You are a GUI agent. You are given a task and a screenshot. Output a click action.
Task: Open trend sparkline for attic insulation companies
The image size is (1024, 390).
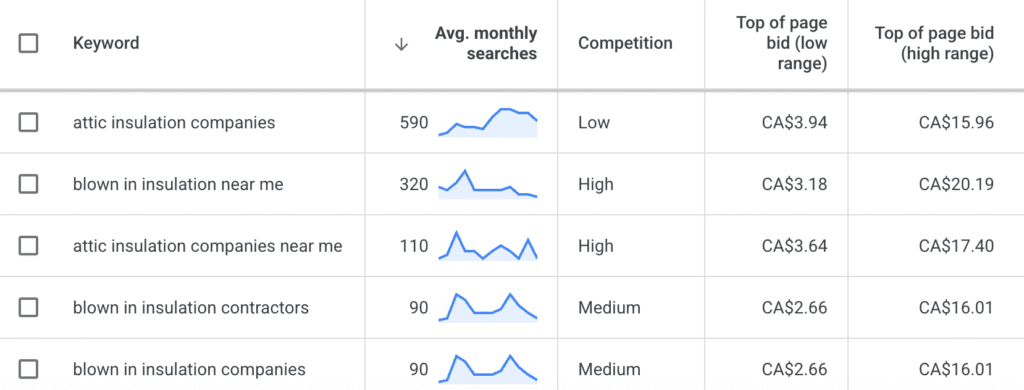(488, 123)
